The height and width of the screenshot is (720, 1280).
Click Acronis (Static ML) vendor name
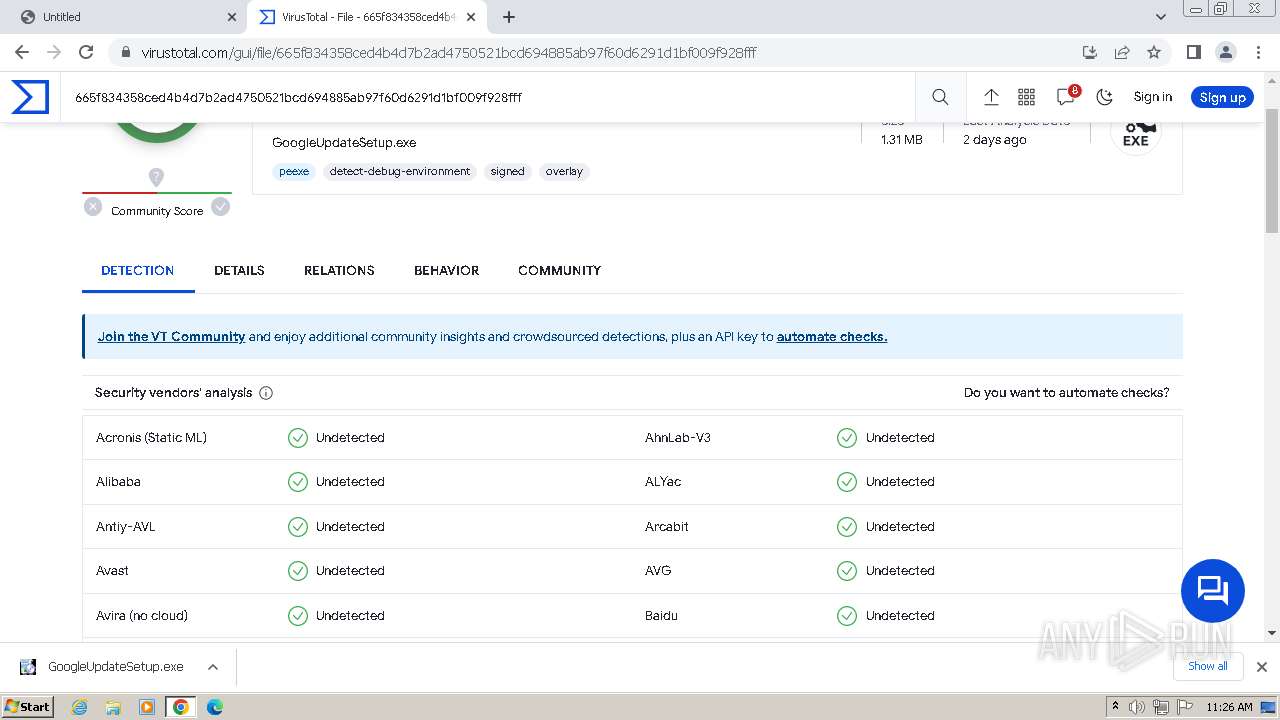coord(151,438)
